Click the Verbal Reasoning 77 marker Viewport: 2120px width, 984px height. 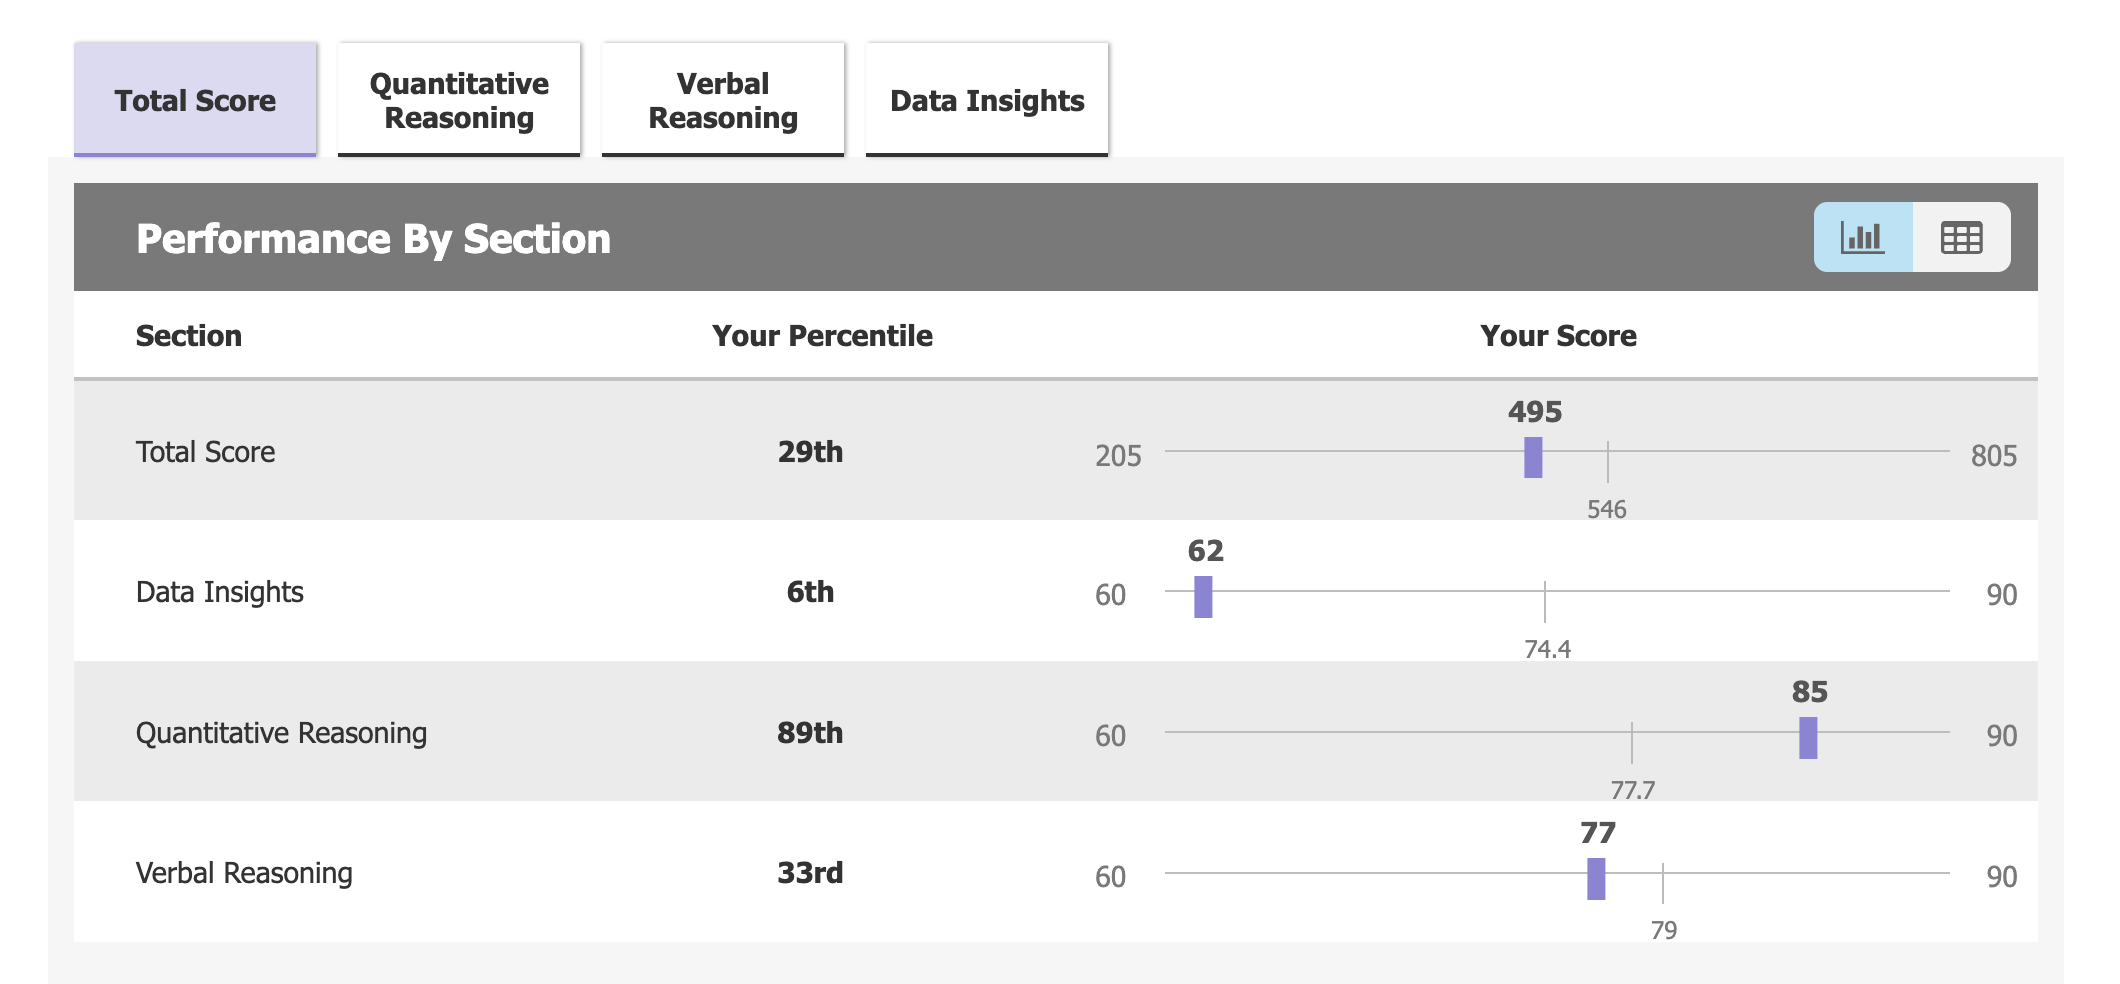point(1597,878)
